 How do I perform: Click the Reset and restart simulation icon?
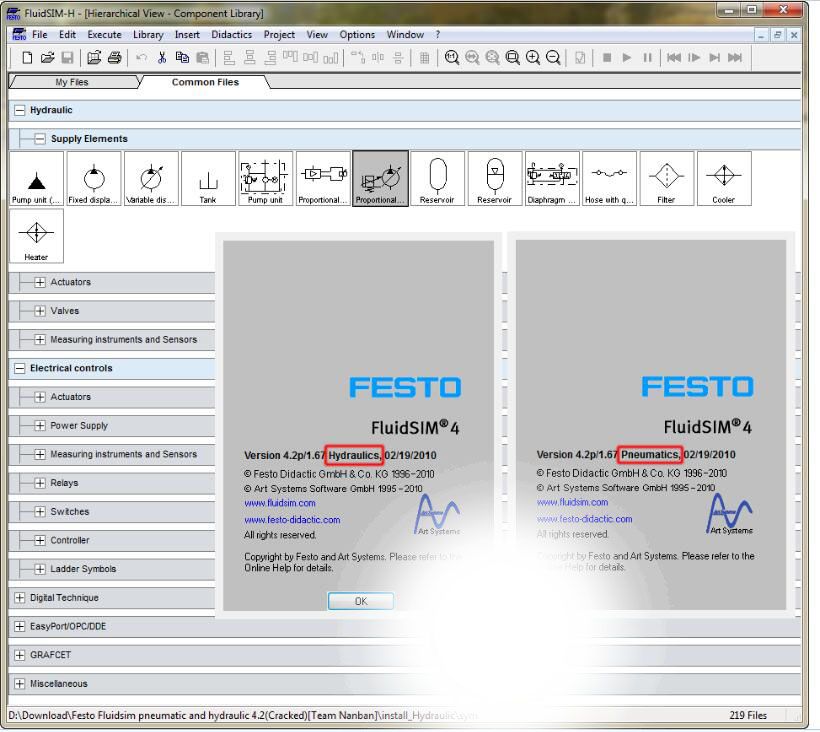[674, 58]
